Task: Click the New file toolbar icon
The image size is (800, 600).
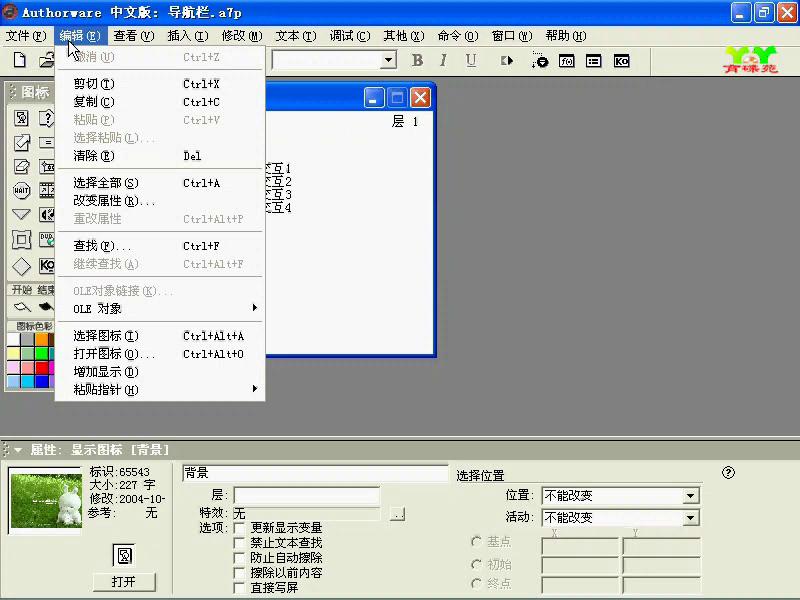Action: coord(19,60)
